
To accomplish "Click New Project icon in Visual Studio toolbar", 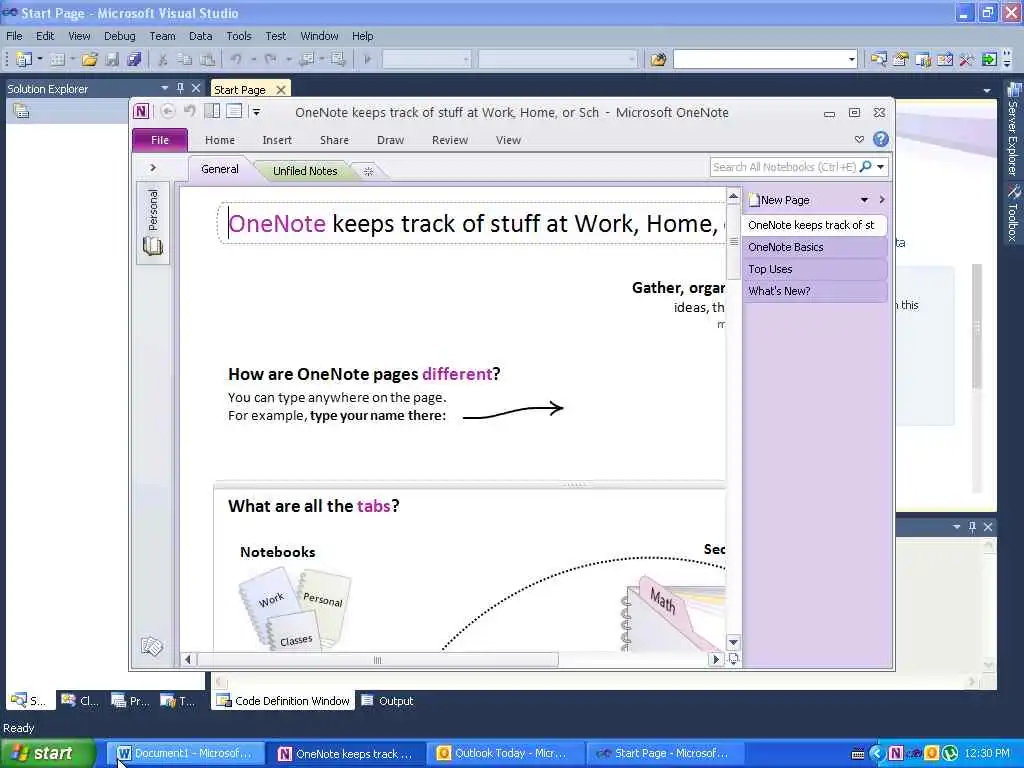I will [24, 59].
